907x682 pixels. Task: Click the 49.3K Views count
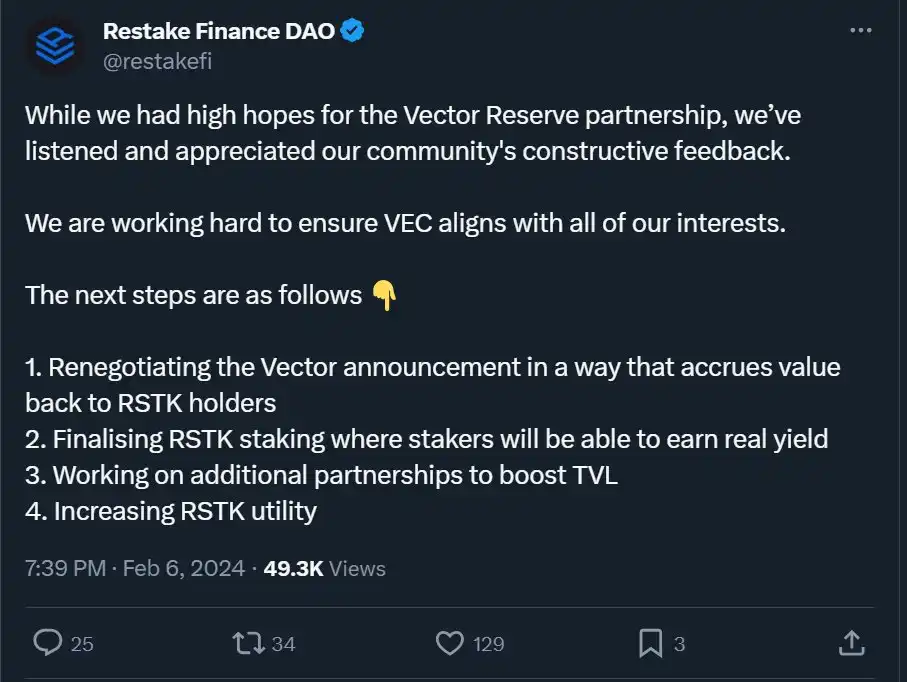(325, 569)
